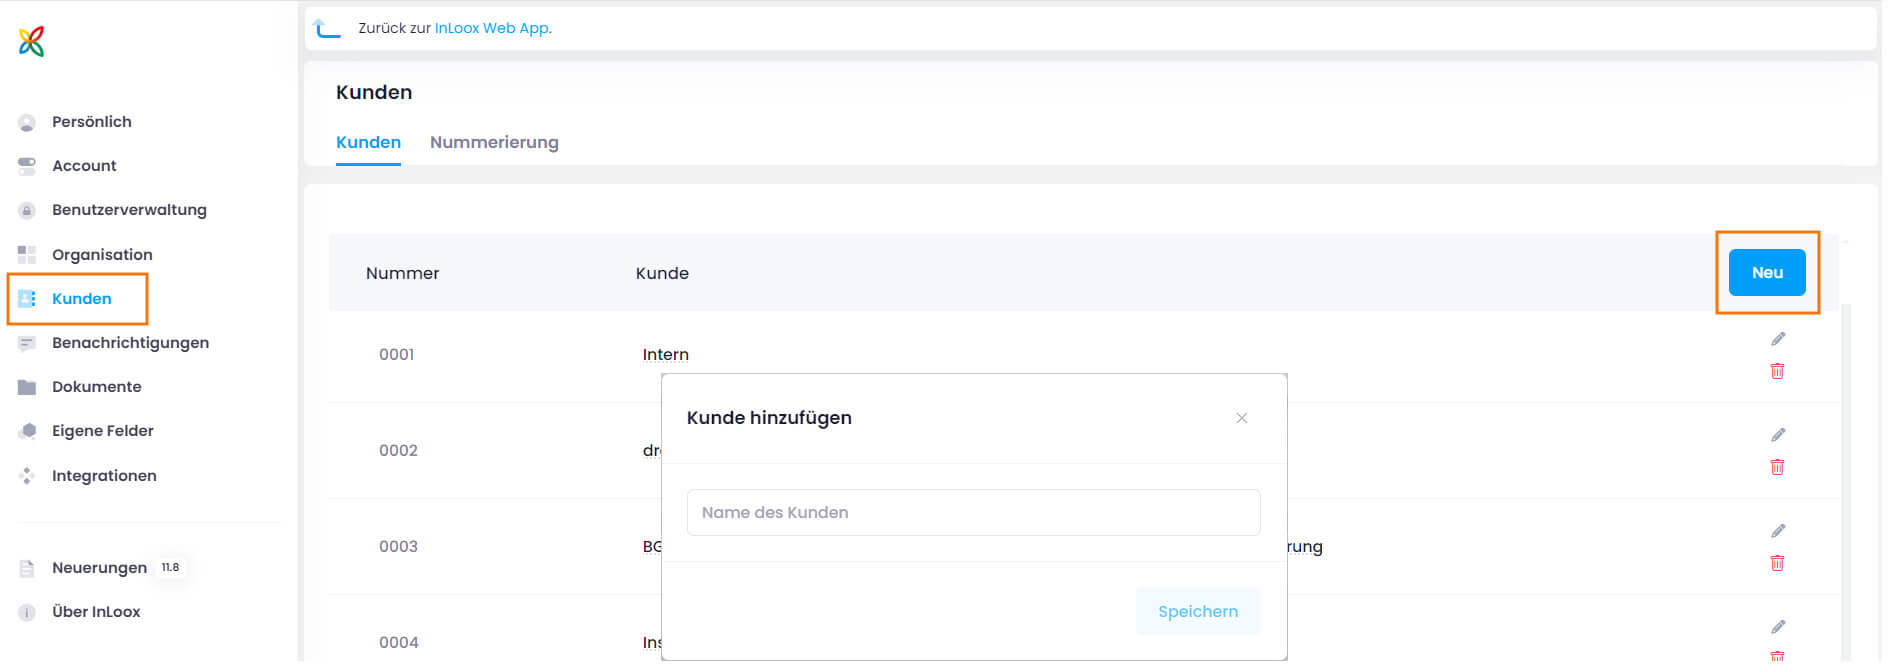Click the Speichern button in dialog
The height and width of the screenshot is (672, 1890).
coord(1198,611)
